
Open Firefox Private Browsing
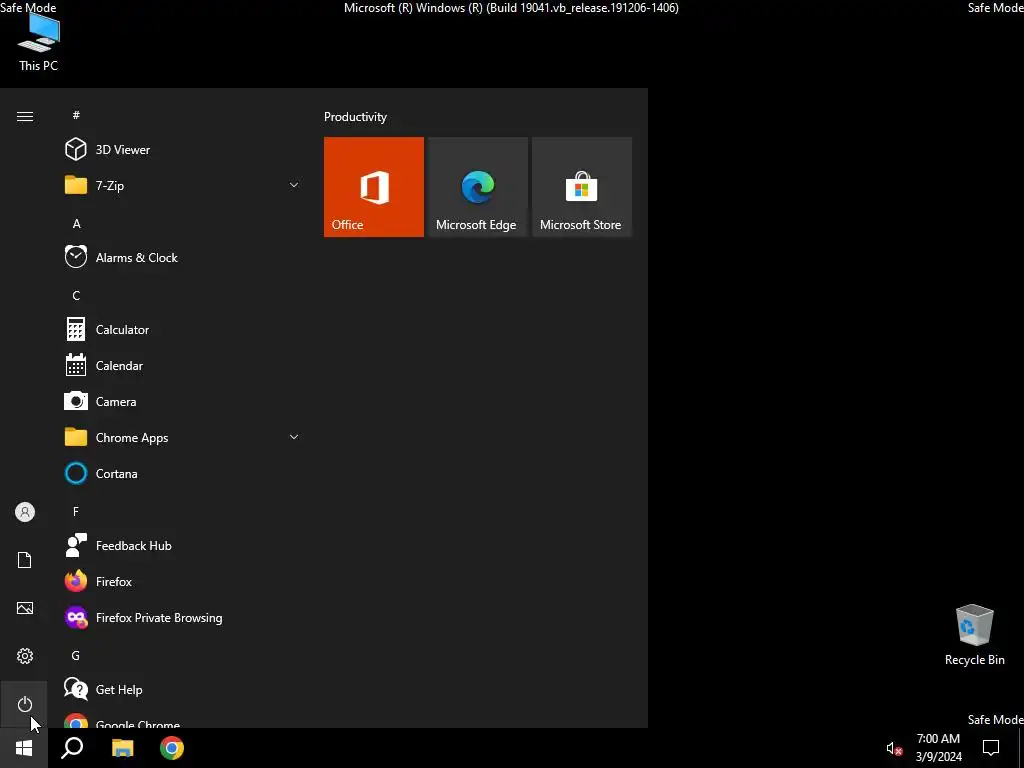click(x=182, y=618)
